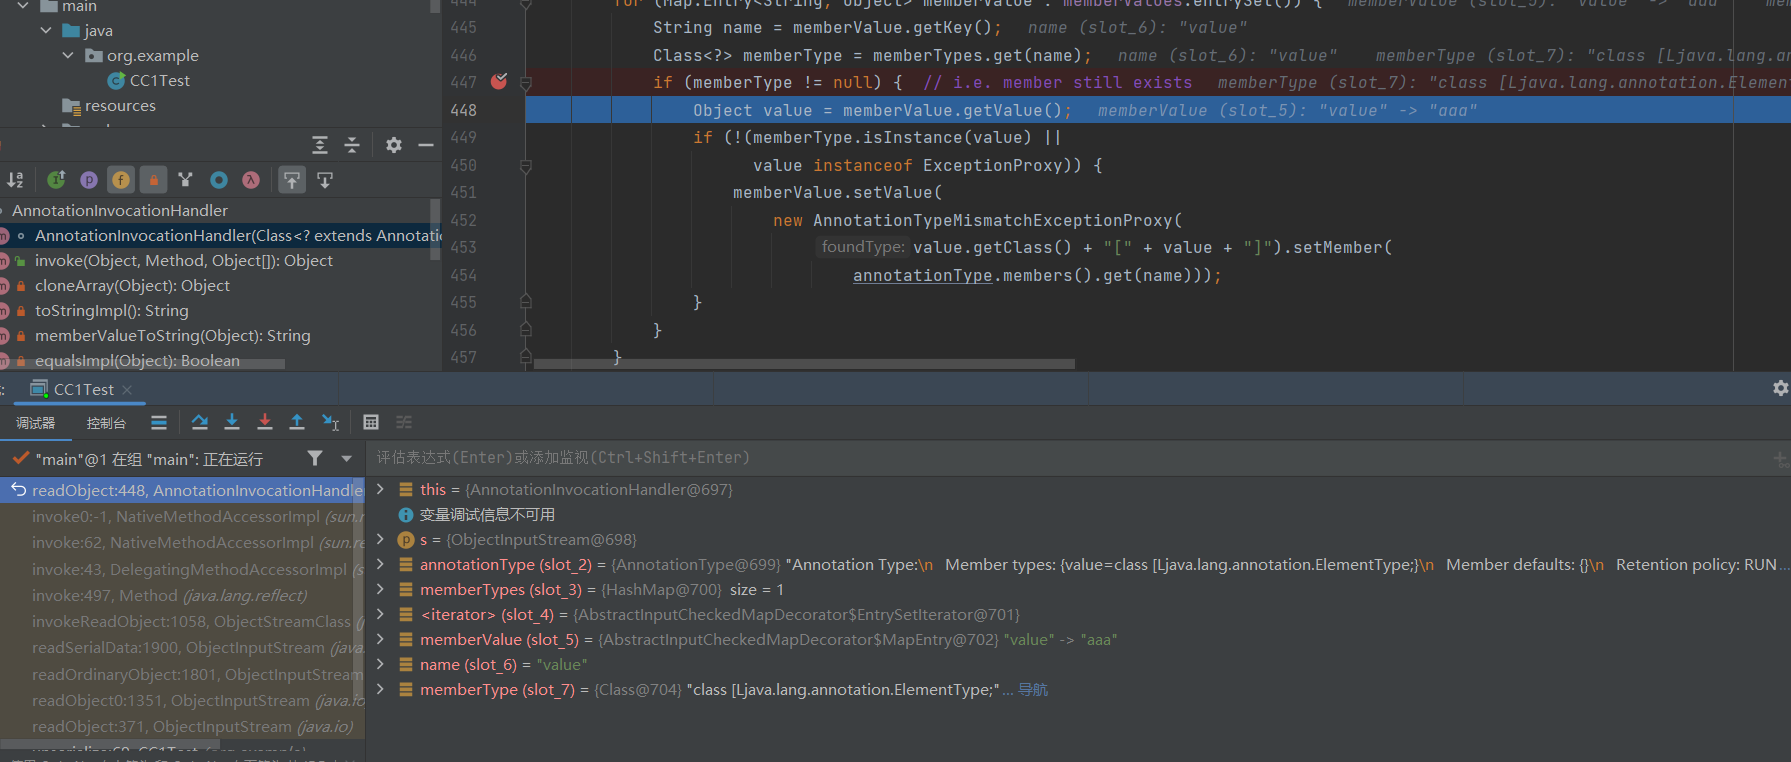1791x762 pixels.
Task: Sort structure members alphabetically
Action: [16, 180]
